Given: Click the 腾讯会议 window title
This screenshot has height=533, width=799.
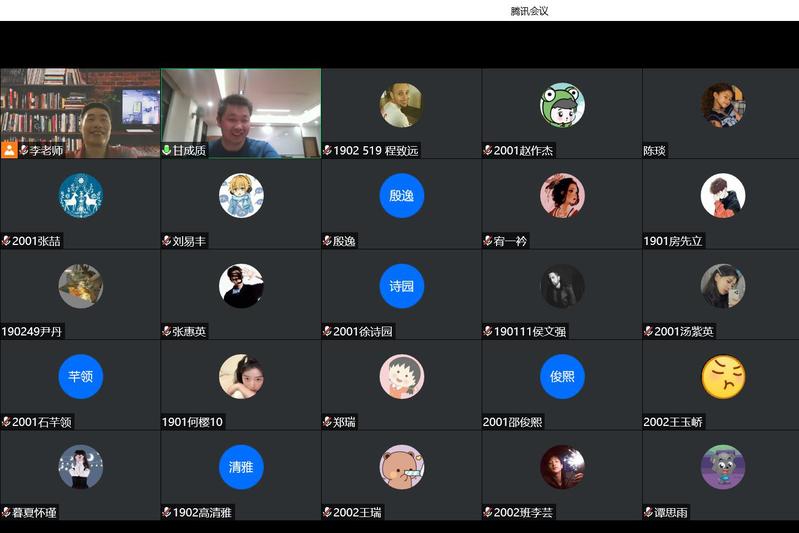Looking at the screenshot, I should click(x=529, y=11).
